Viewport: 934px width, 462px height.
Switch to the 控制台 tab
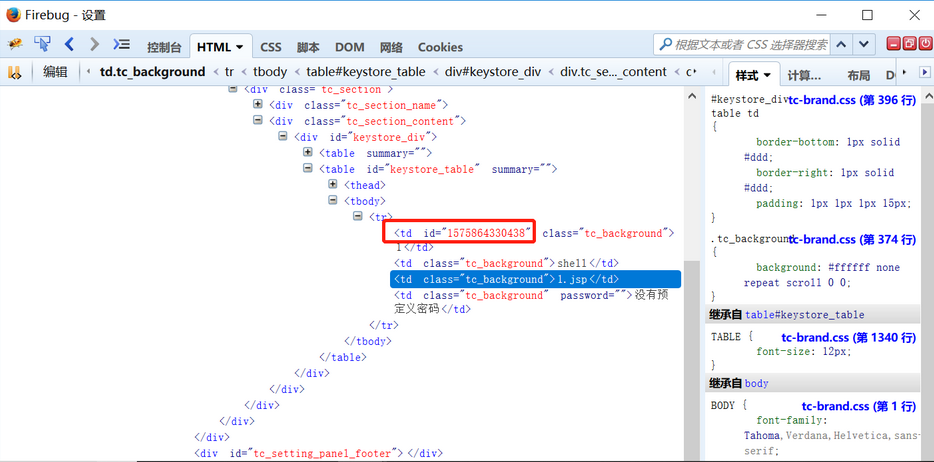coord(164,48)
